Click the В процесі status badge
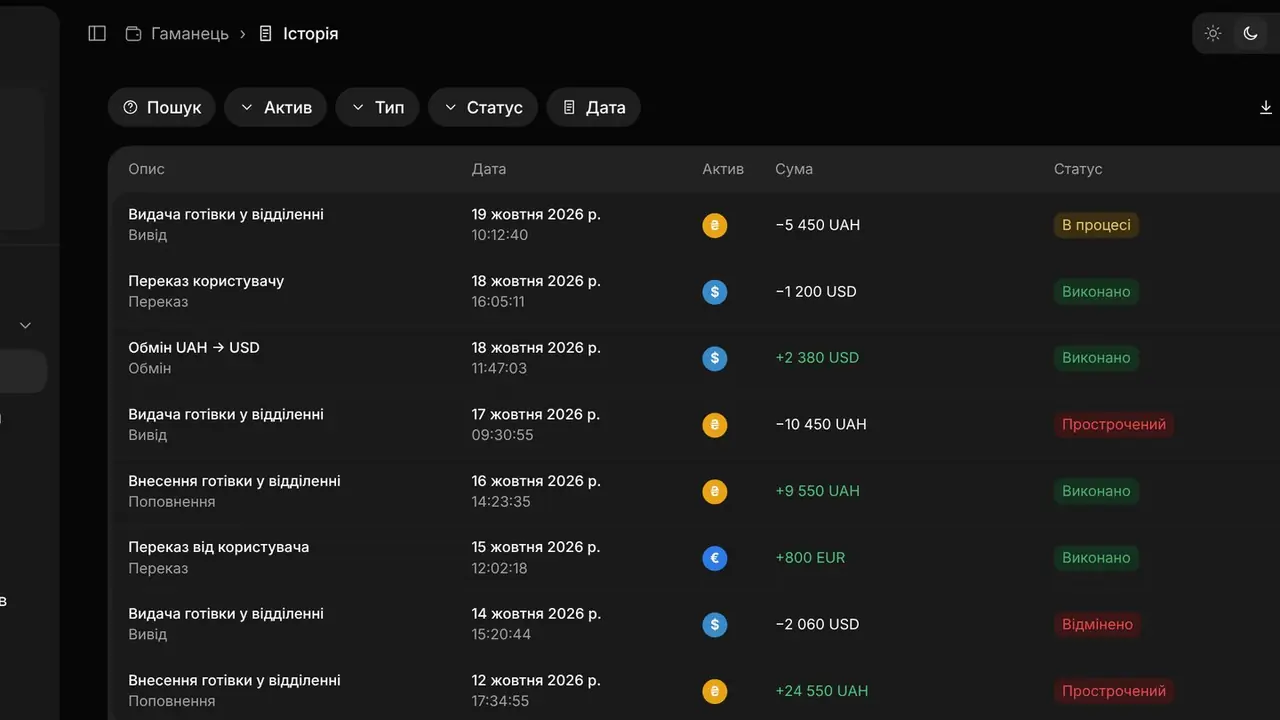The width and height of the screenshot is (1280, 720). tap(1096, 225)
